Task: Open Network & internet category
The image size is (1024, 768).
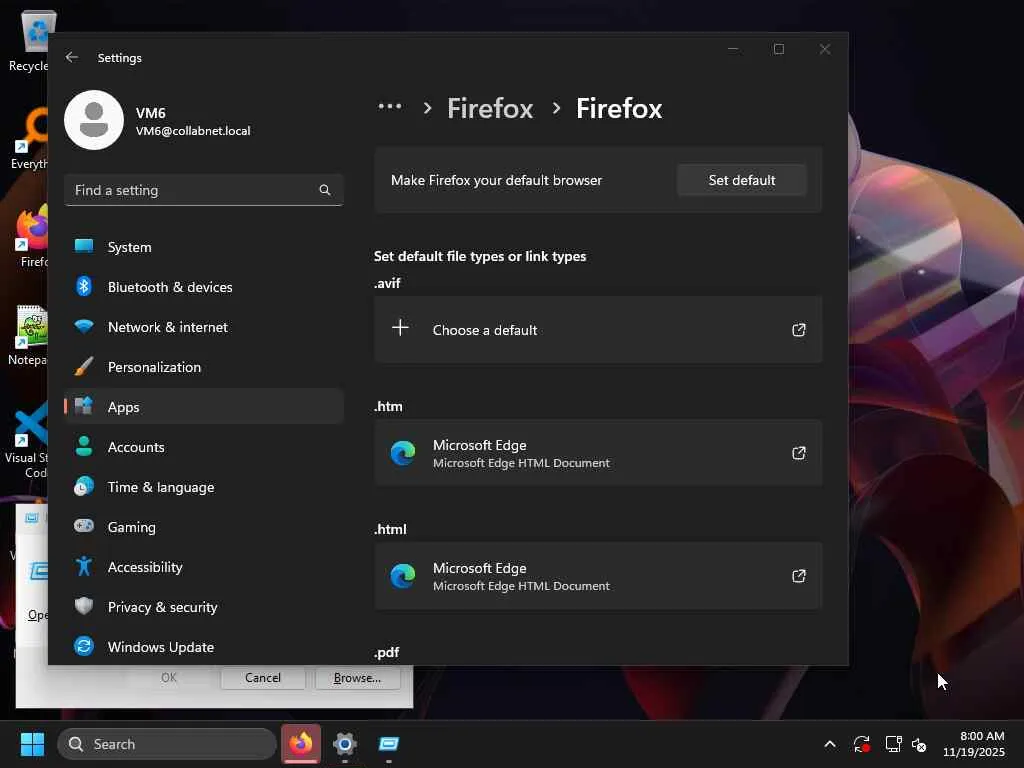Action: pos(204,327)
